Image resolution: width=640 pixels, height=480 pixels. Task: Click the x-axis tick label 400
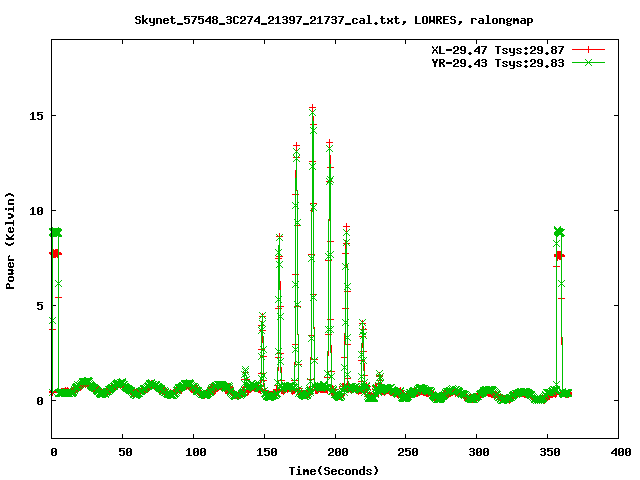click(x=621, y=452)
